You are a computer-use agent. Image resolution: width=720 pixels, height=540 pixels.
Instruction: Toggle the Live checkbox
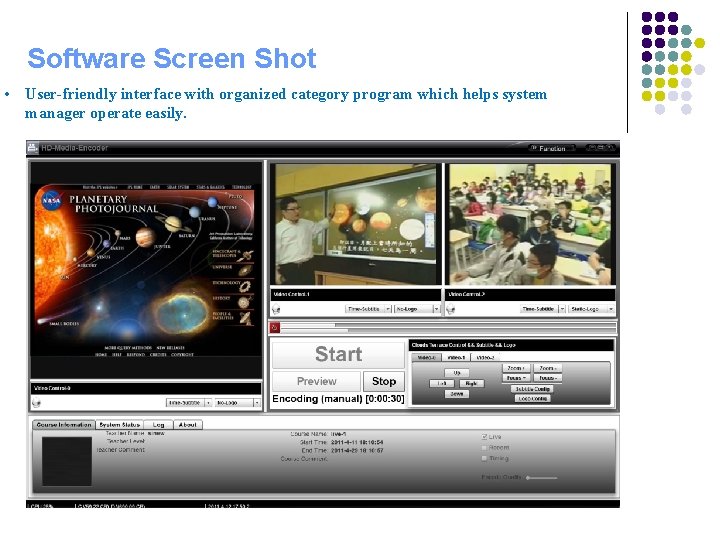[484, 436]
